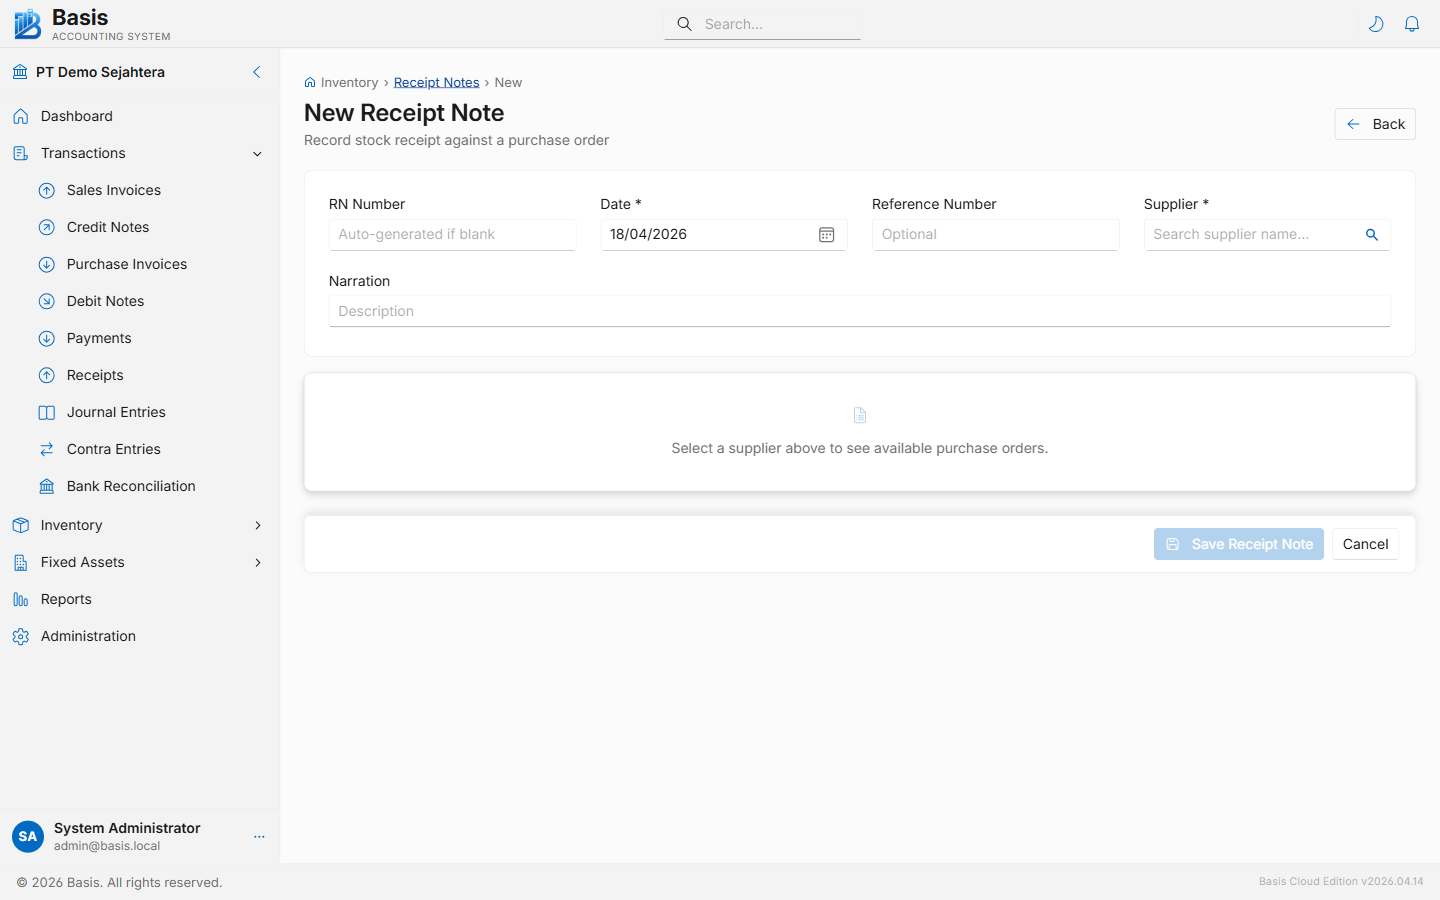Open notifications bell icon
This screenshot has width=1440, height=900.
(1412, 24)
